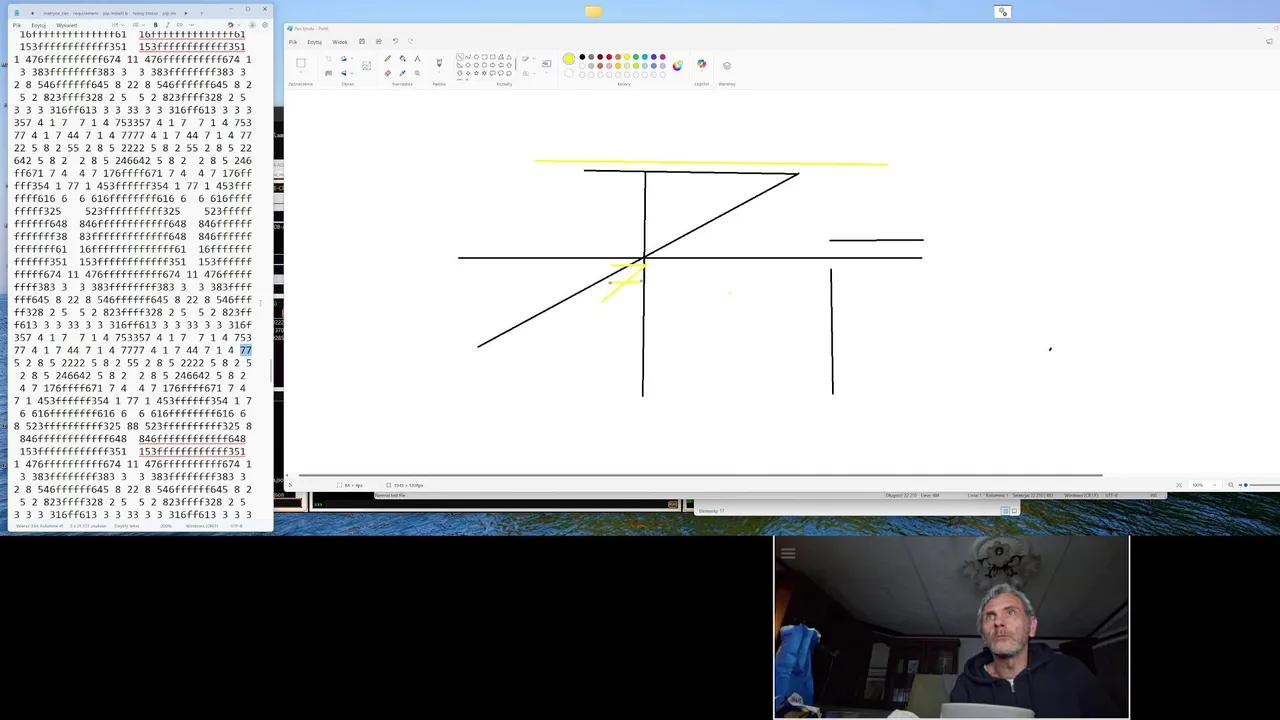The width and height of the screenshot is (1280, 720).
Task: Expand the Selection tool dropdown arrow
Action: coord(301,73)
